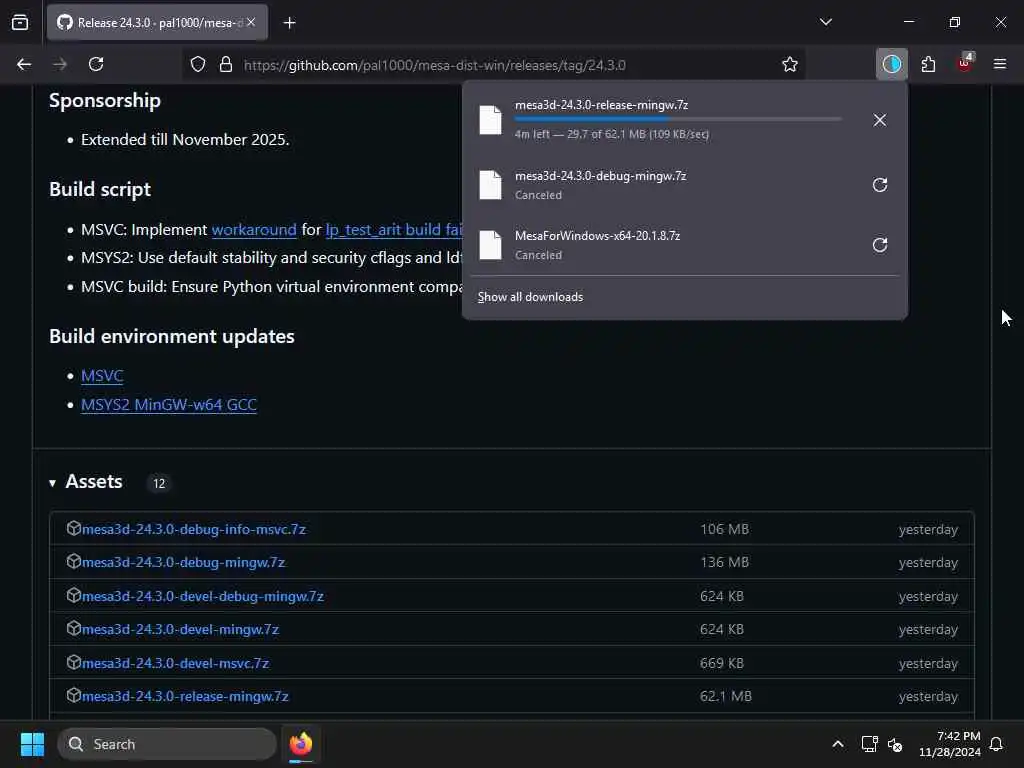Click the Build environment updates heading
Viewport: 1024px width, 768px height.
pyautogui.click(x=172, y=336)
